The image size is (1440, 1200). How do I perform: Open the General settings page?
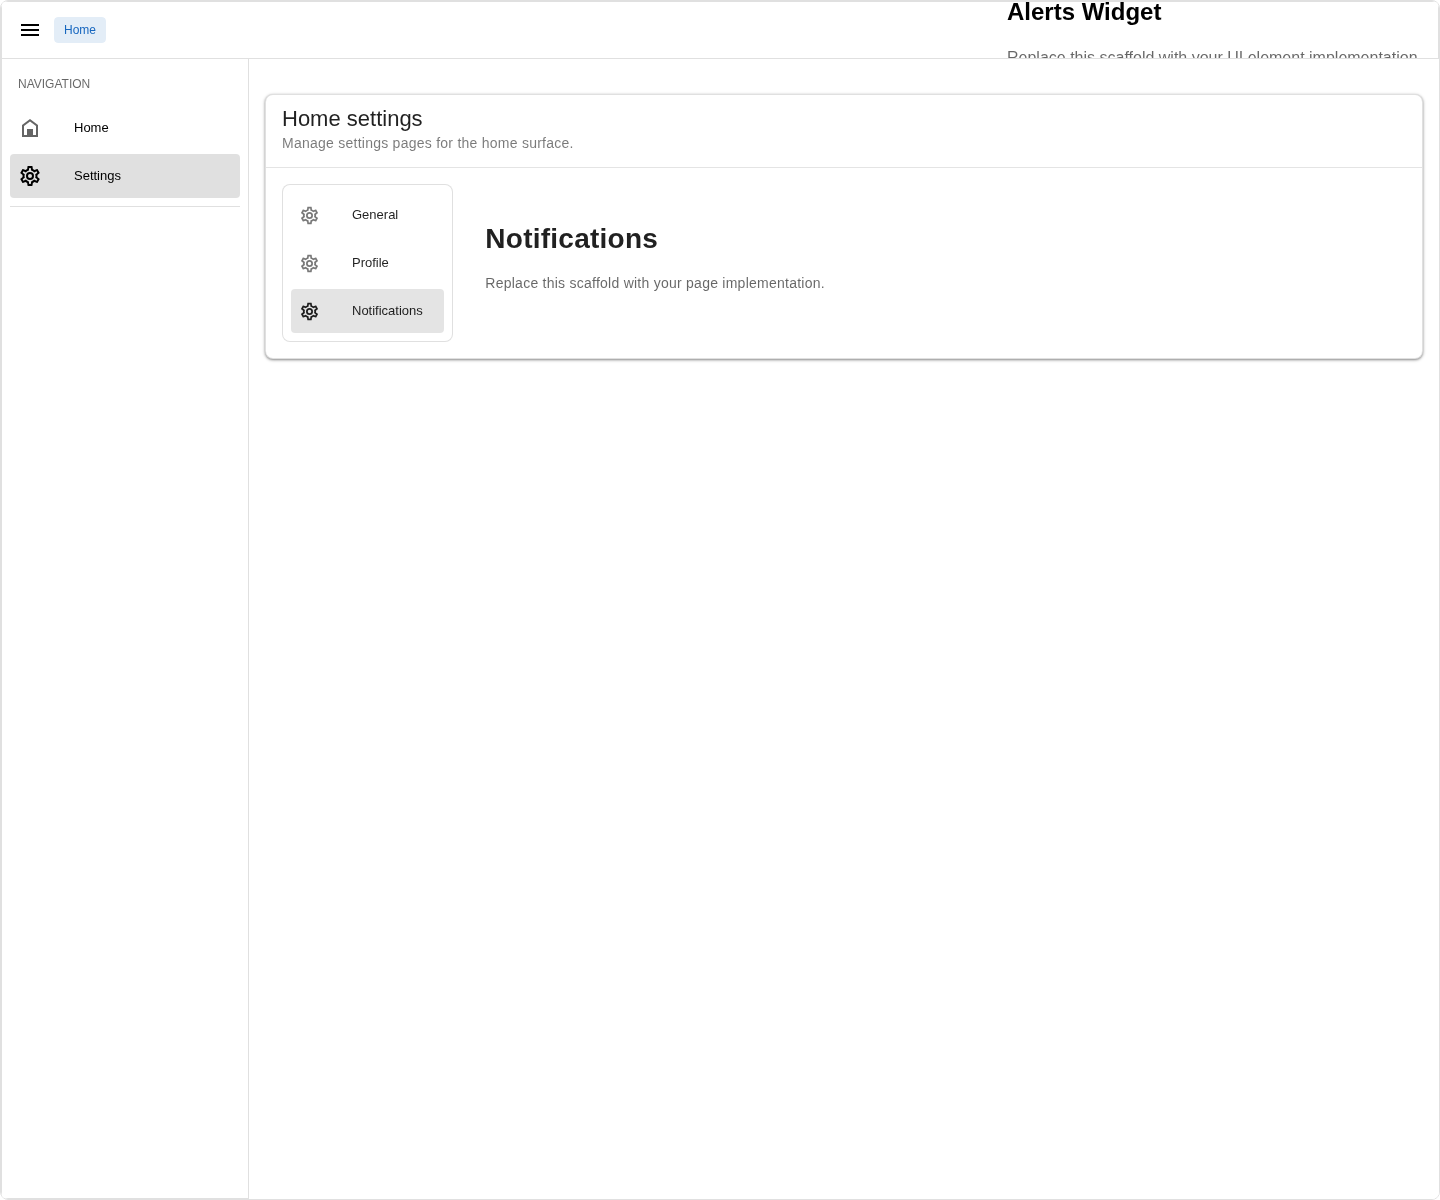pyautogui.click(x=367, y=215)
